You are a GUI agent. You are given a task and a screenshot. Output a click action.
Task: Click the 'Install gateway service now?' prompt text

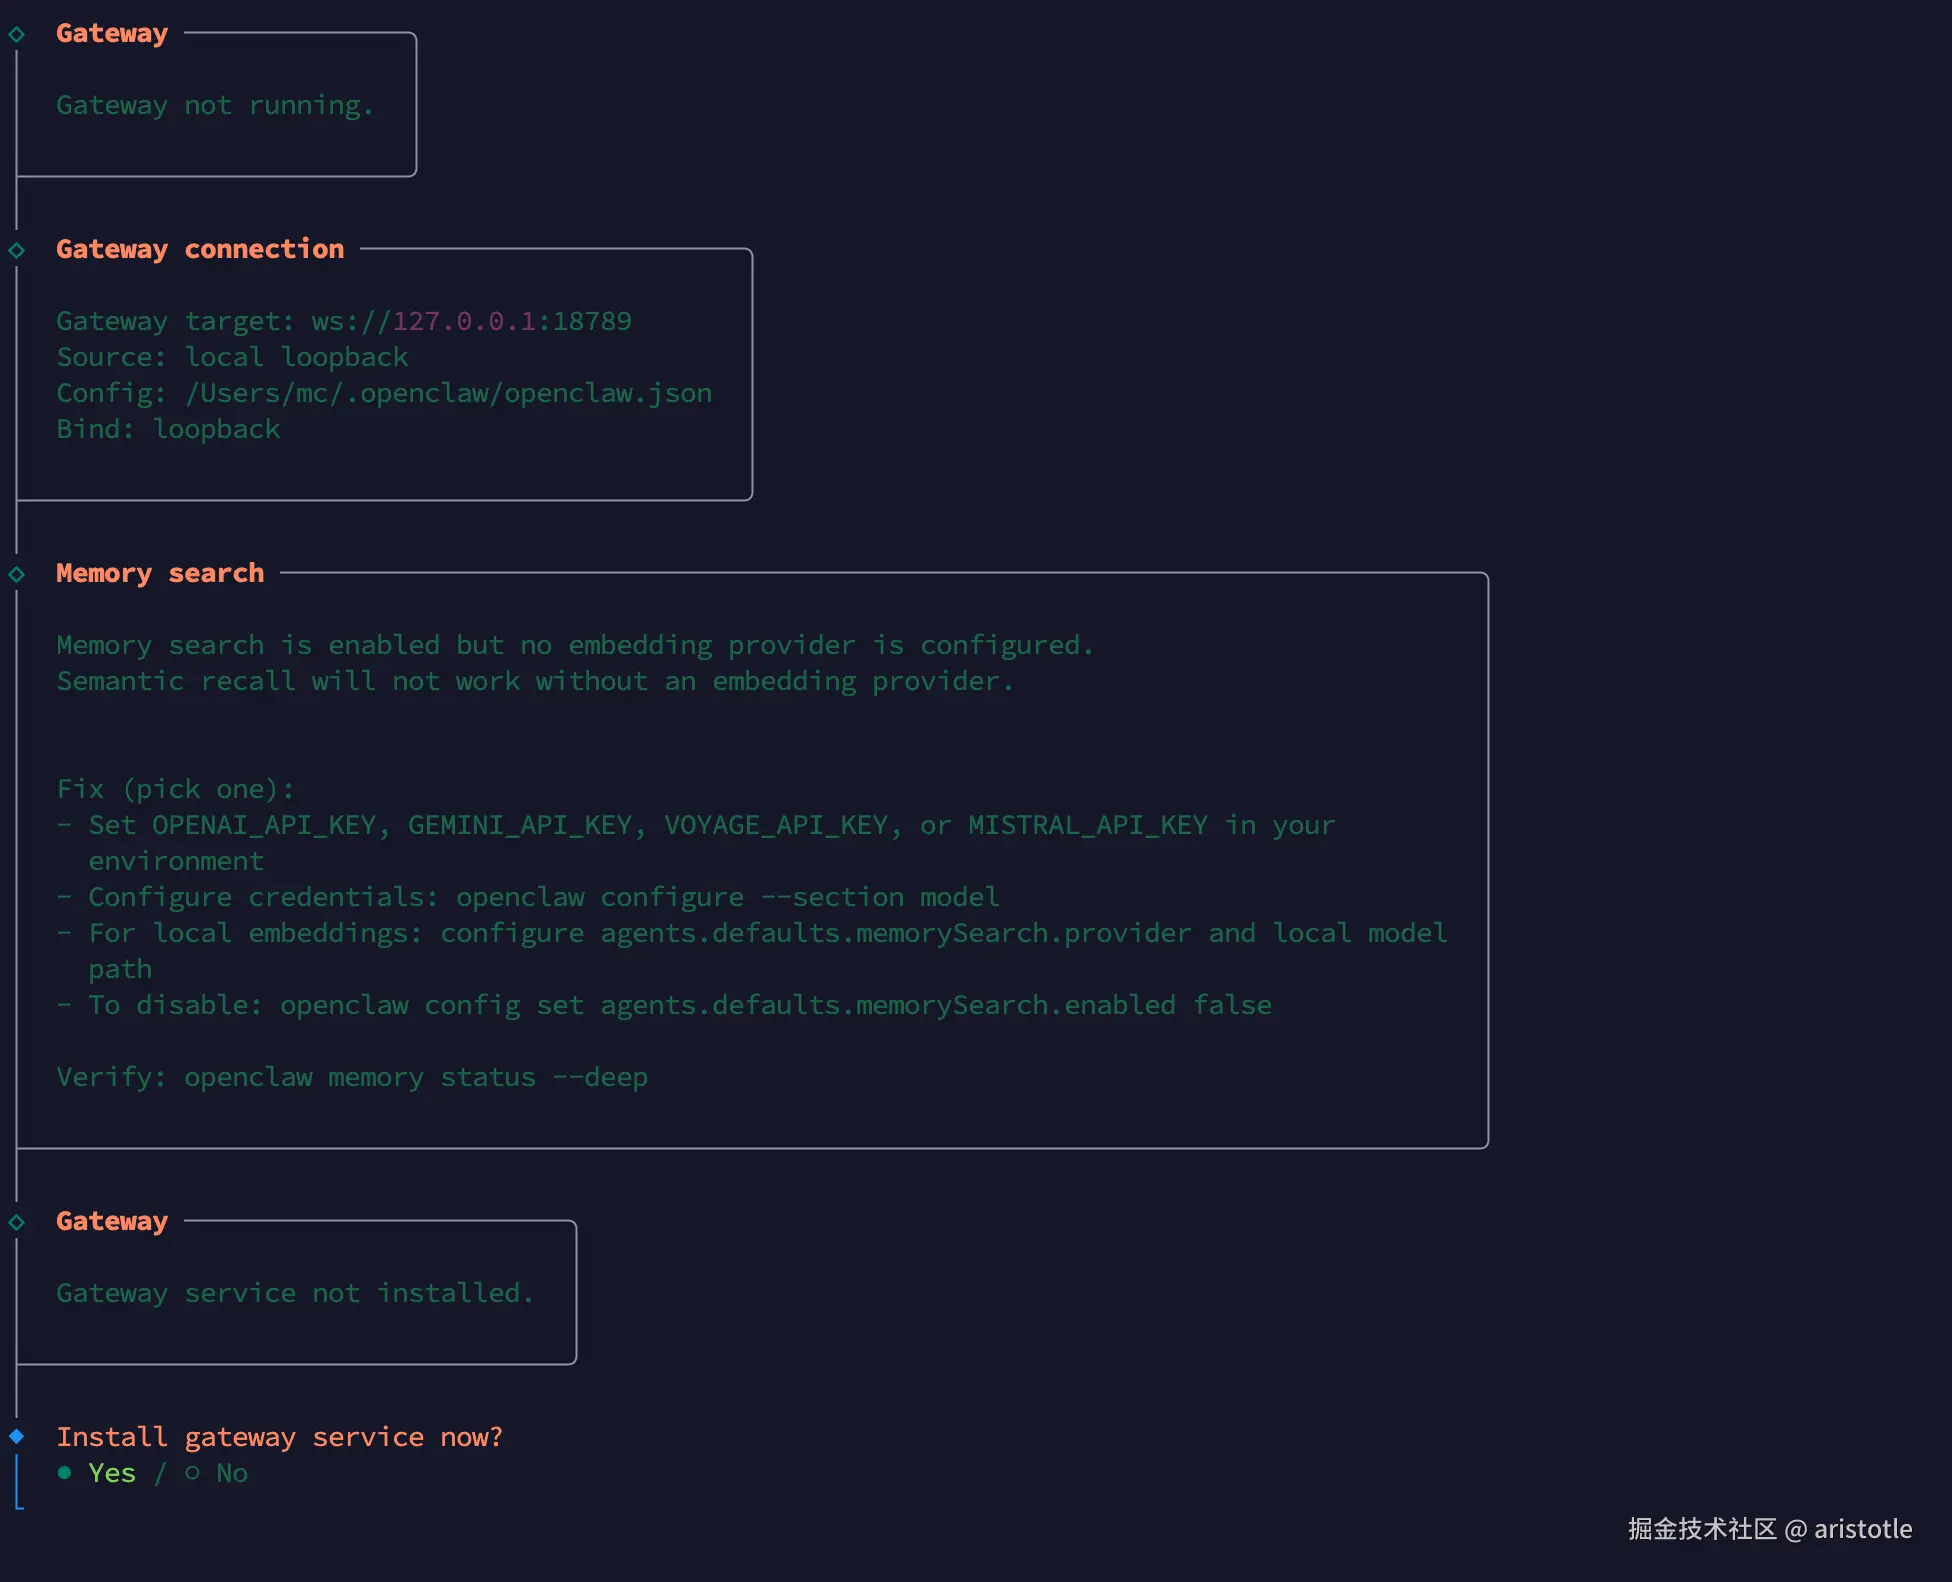click(x=279, y=1437)
